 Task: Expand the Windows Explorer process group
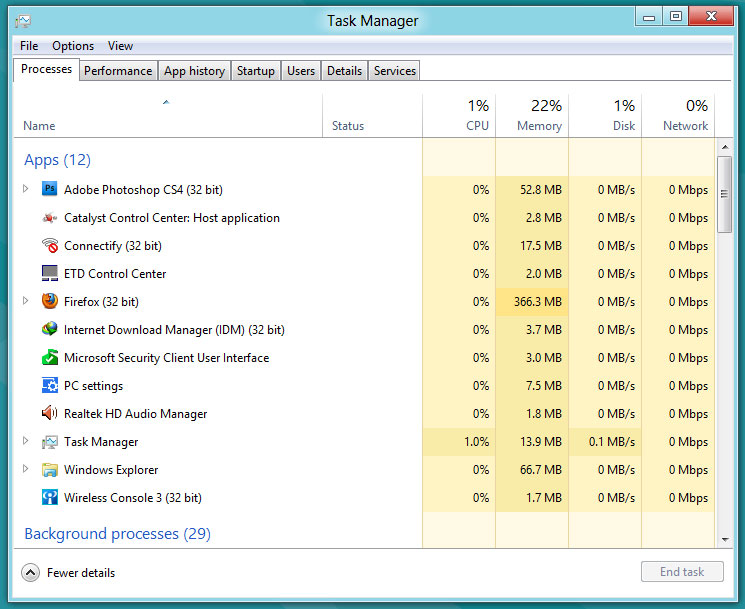click(26, 469)
